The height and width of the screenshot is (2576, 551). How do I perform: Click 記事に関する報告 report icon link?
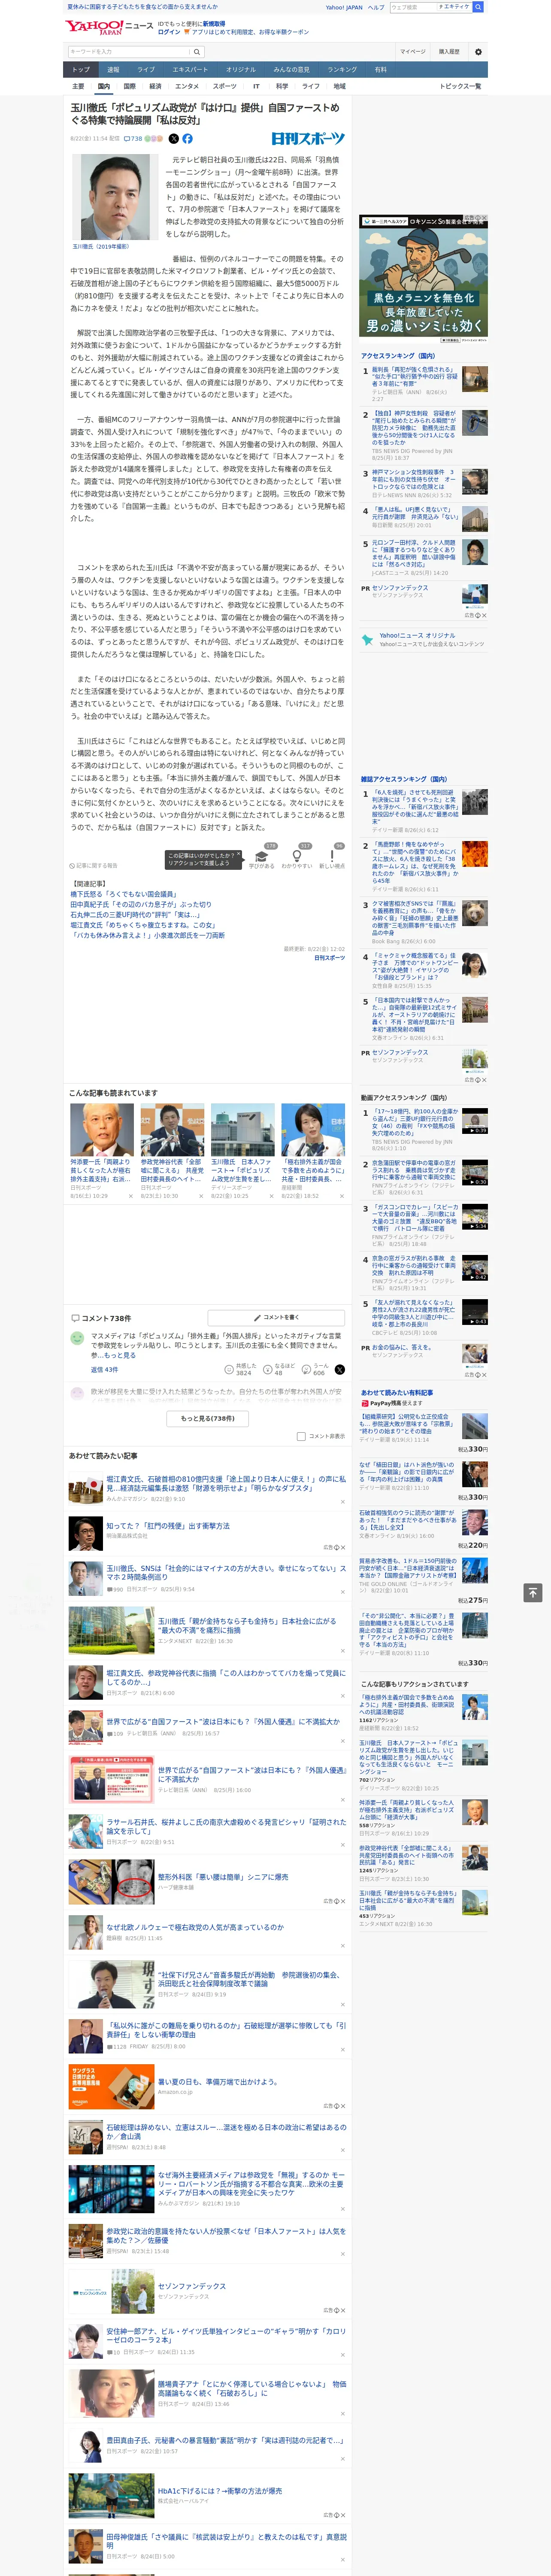[93, 866]
